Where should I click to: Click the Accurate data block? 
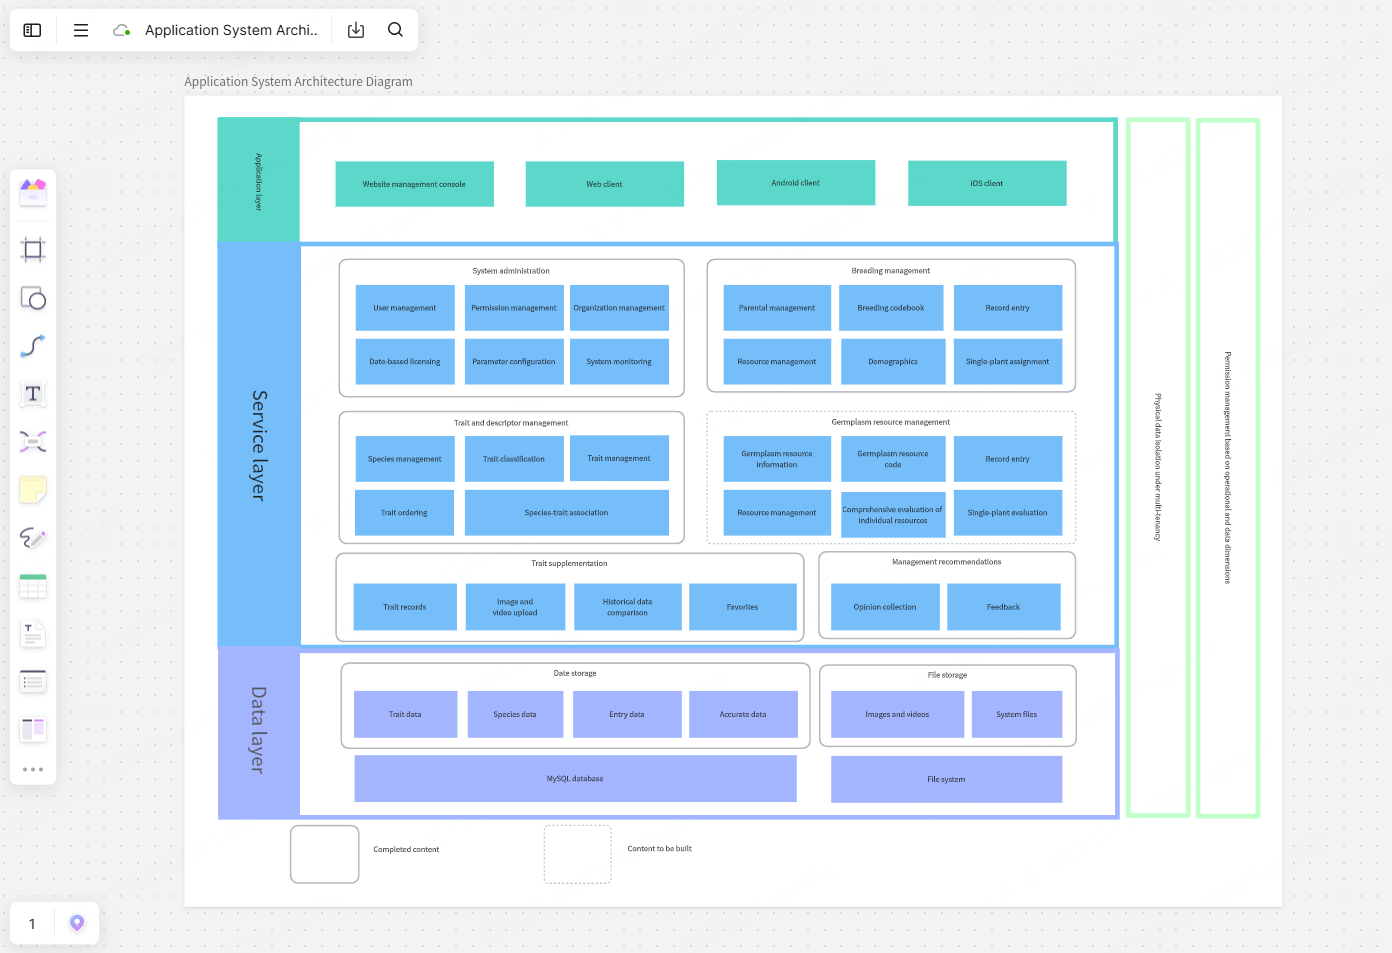tap(743, 715)
